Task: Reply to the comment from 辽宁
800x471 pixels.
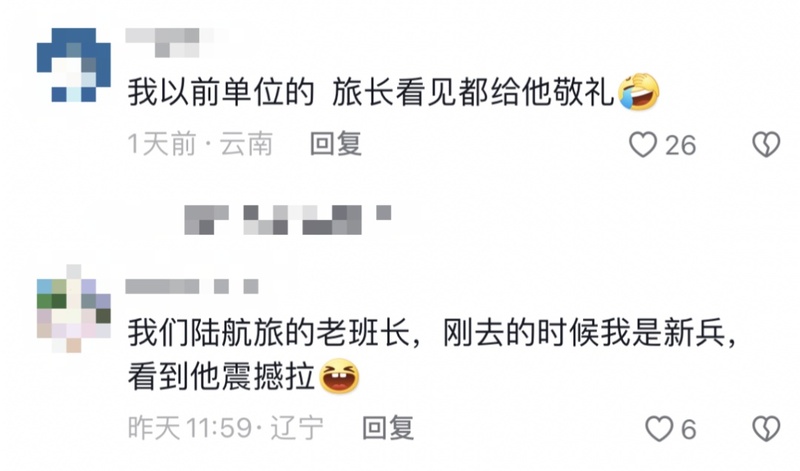Action: pyautogui.click(x=388, y=428)
